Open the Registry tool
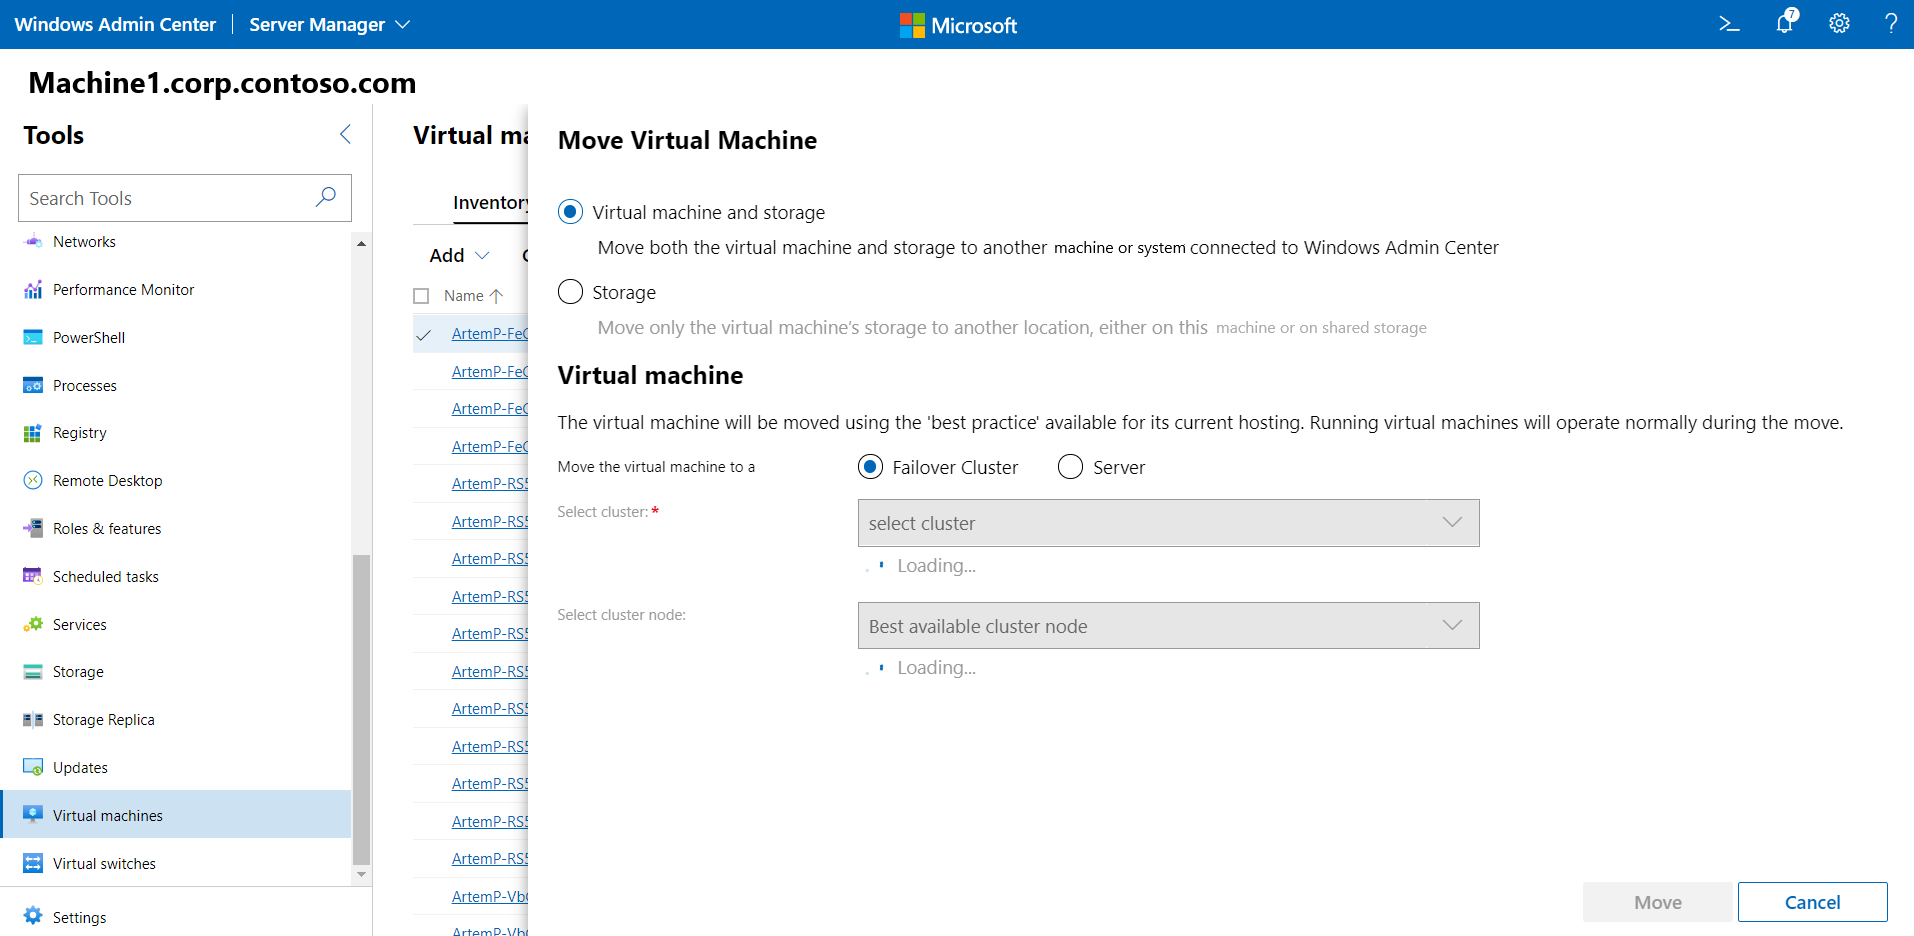This screenshot has width=1914, height=936. click(79, 433)
